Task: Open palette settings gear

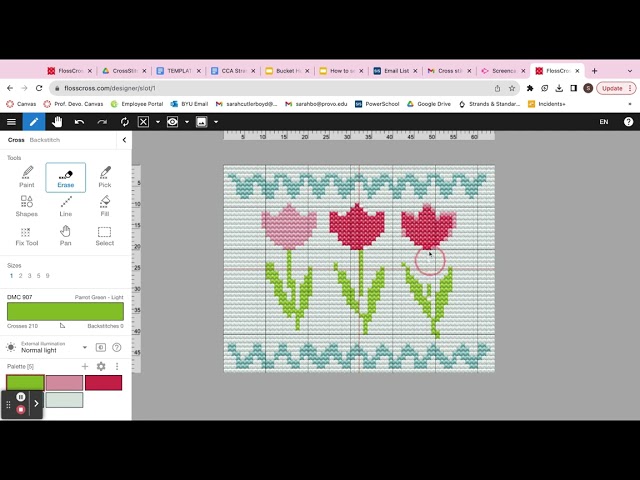Action: click(x=101, y=367)
